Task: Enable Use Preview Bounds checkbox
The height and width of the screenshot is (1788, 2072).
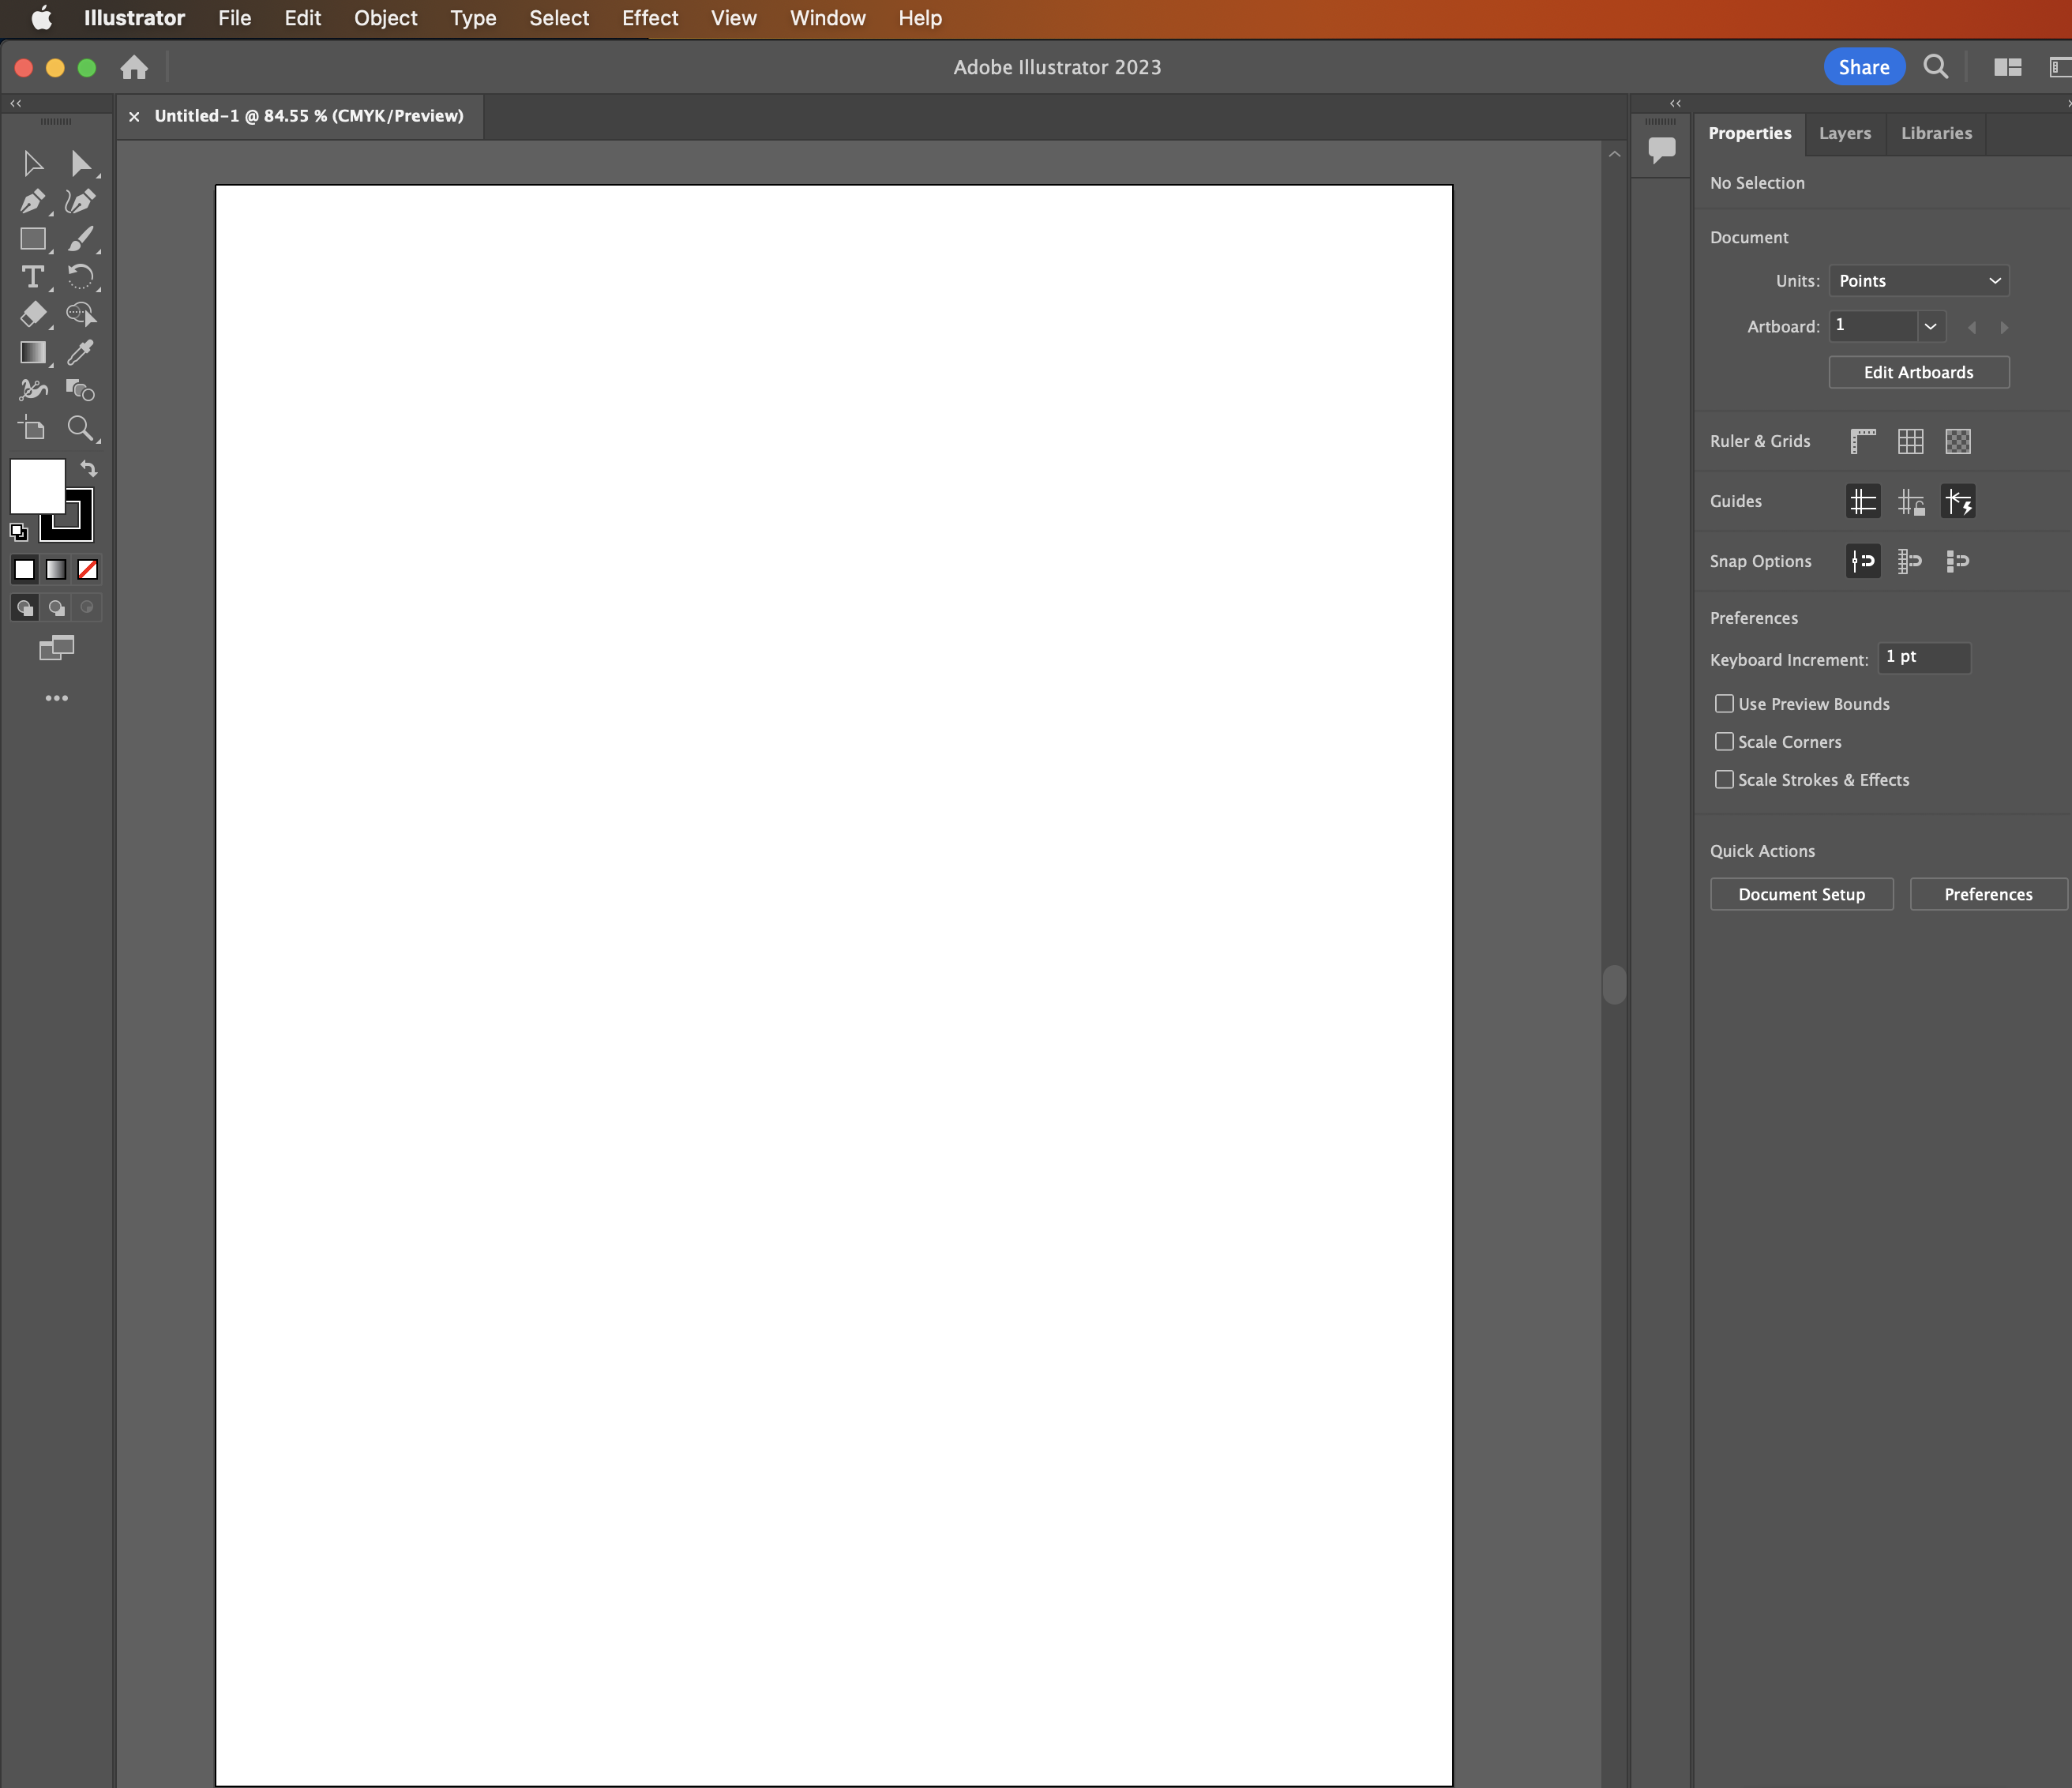Action: pyautogui.click(x=1724, y=704)
